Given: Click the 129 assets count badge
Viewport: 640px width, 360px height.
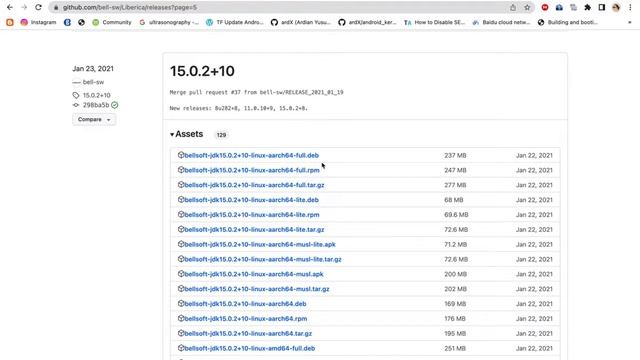Looking at the screenshot, I should 221,135.
